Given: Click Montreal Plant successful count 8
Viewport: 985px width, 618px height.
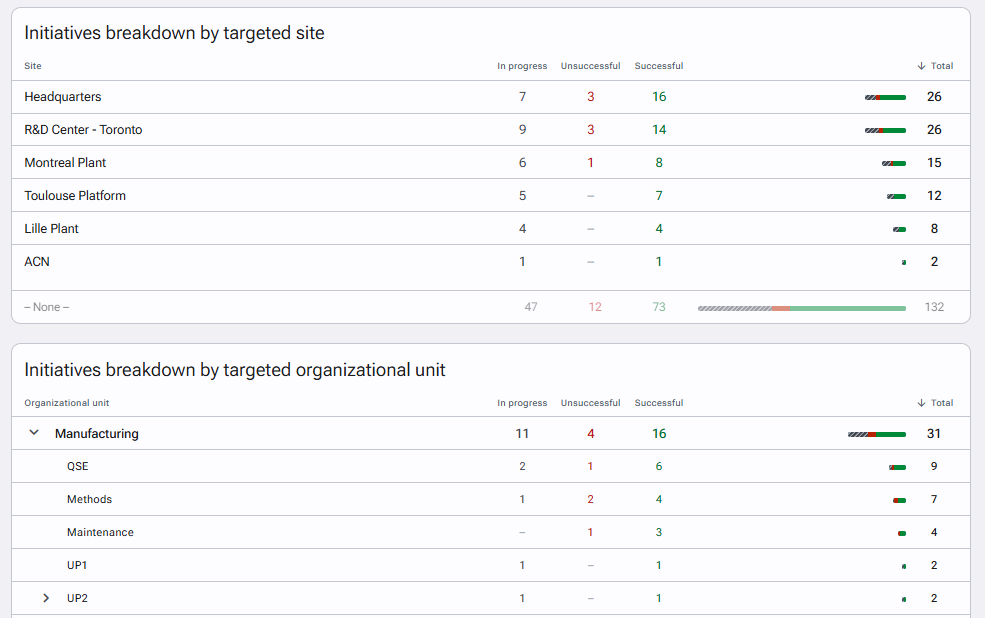Looking at the screenshot, I should 659,163.
